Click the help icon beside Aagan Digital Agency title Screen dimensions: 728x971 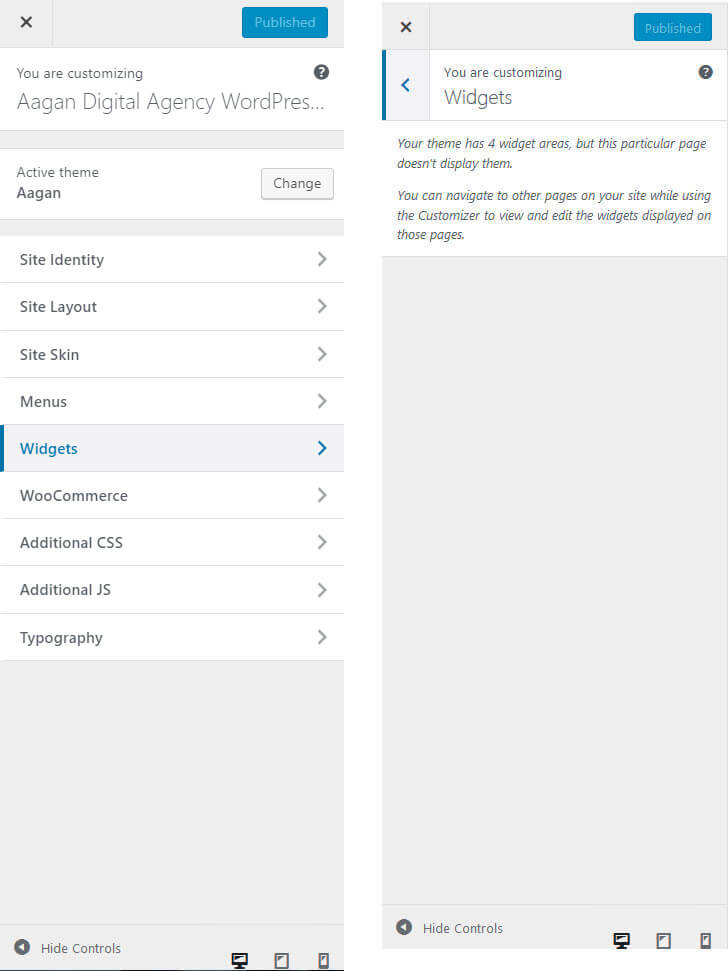[x=321, y=72]
